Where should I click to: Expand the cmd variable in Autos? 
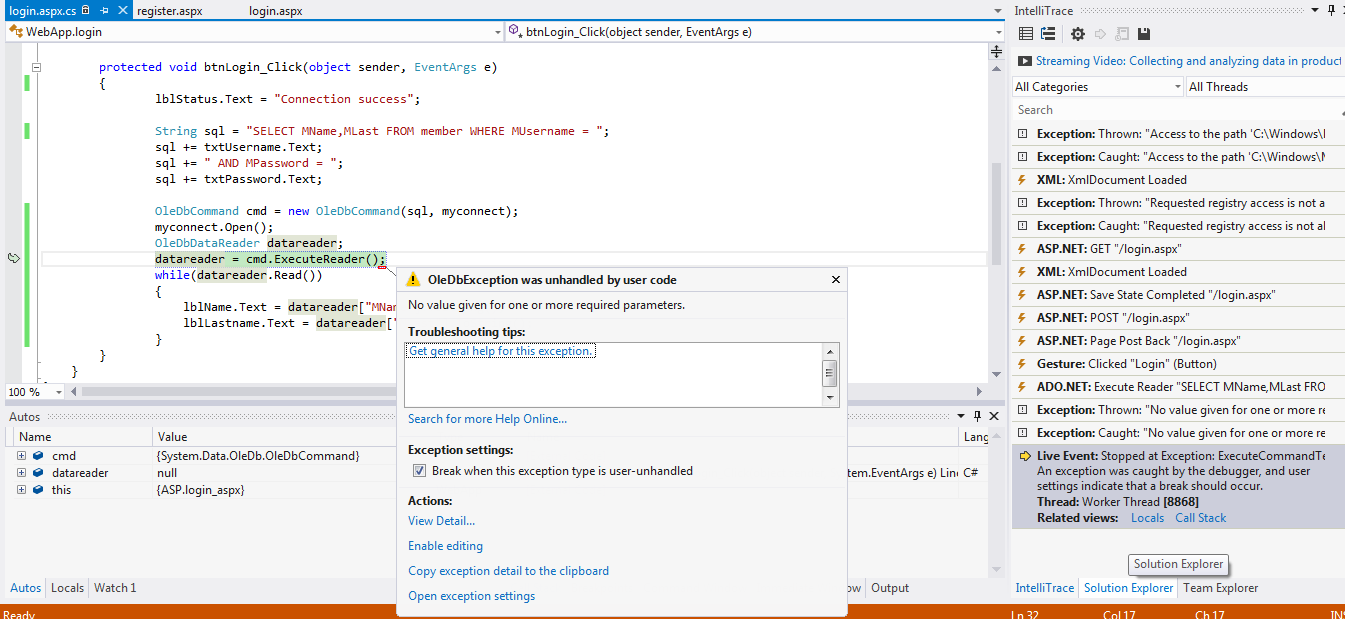click(x=21, y=456)
